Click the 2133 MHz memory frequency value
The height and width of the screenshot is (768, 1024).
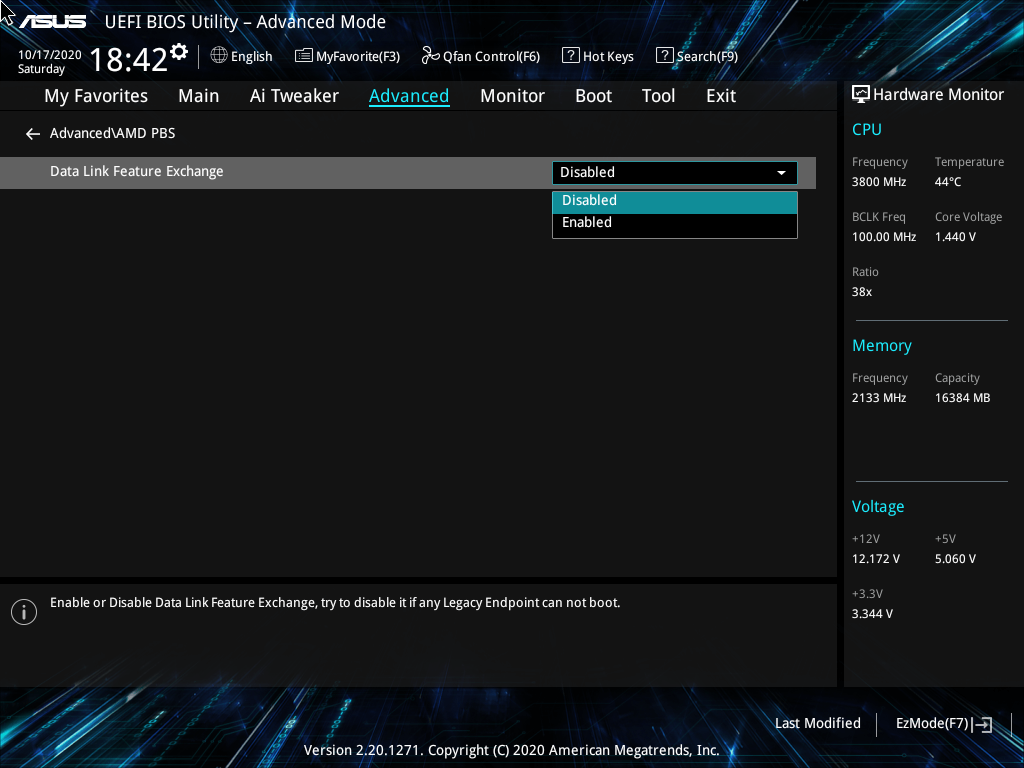pos(878,398)
